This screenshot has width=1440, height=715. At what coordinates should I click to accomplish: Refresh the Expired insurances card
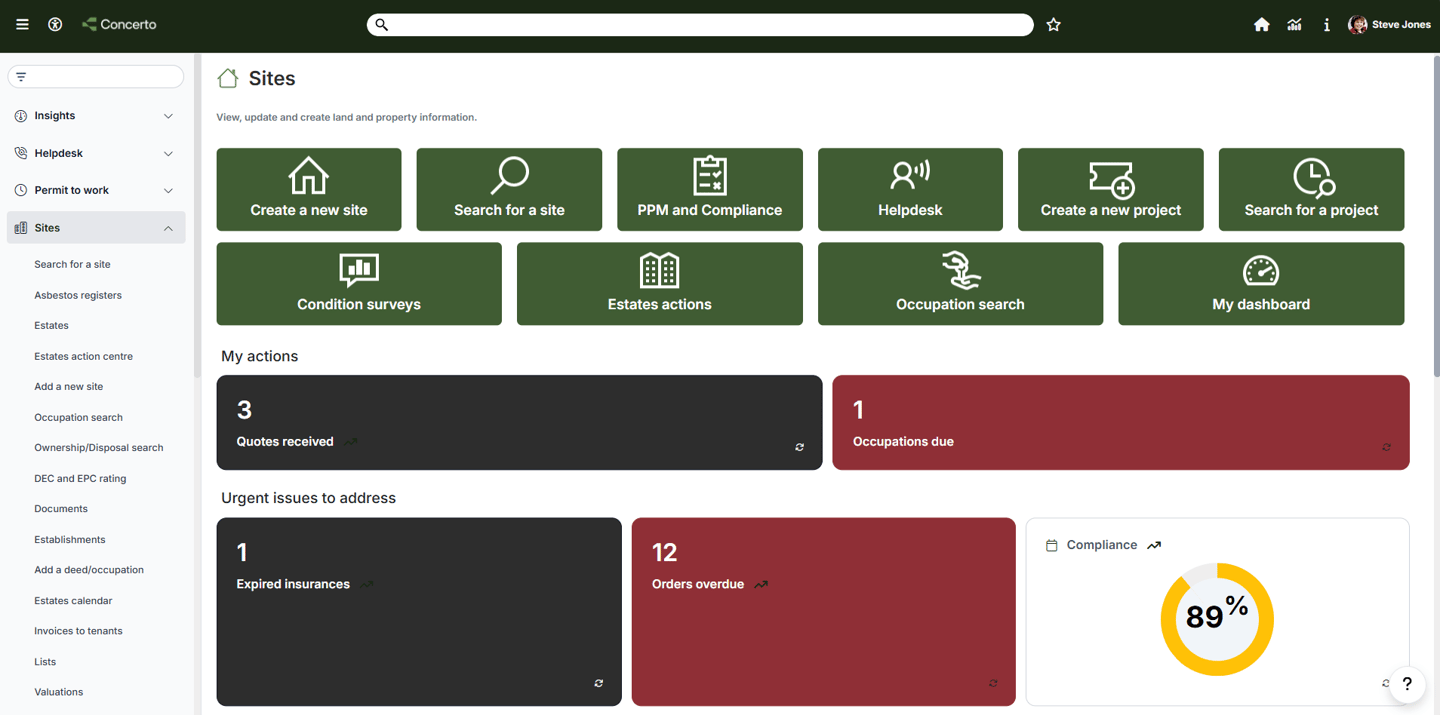click(598, 683)
